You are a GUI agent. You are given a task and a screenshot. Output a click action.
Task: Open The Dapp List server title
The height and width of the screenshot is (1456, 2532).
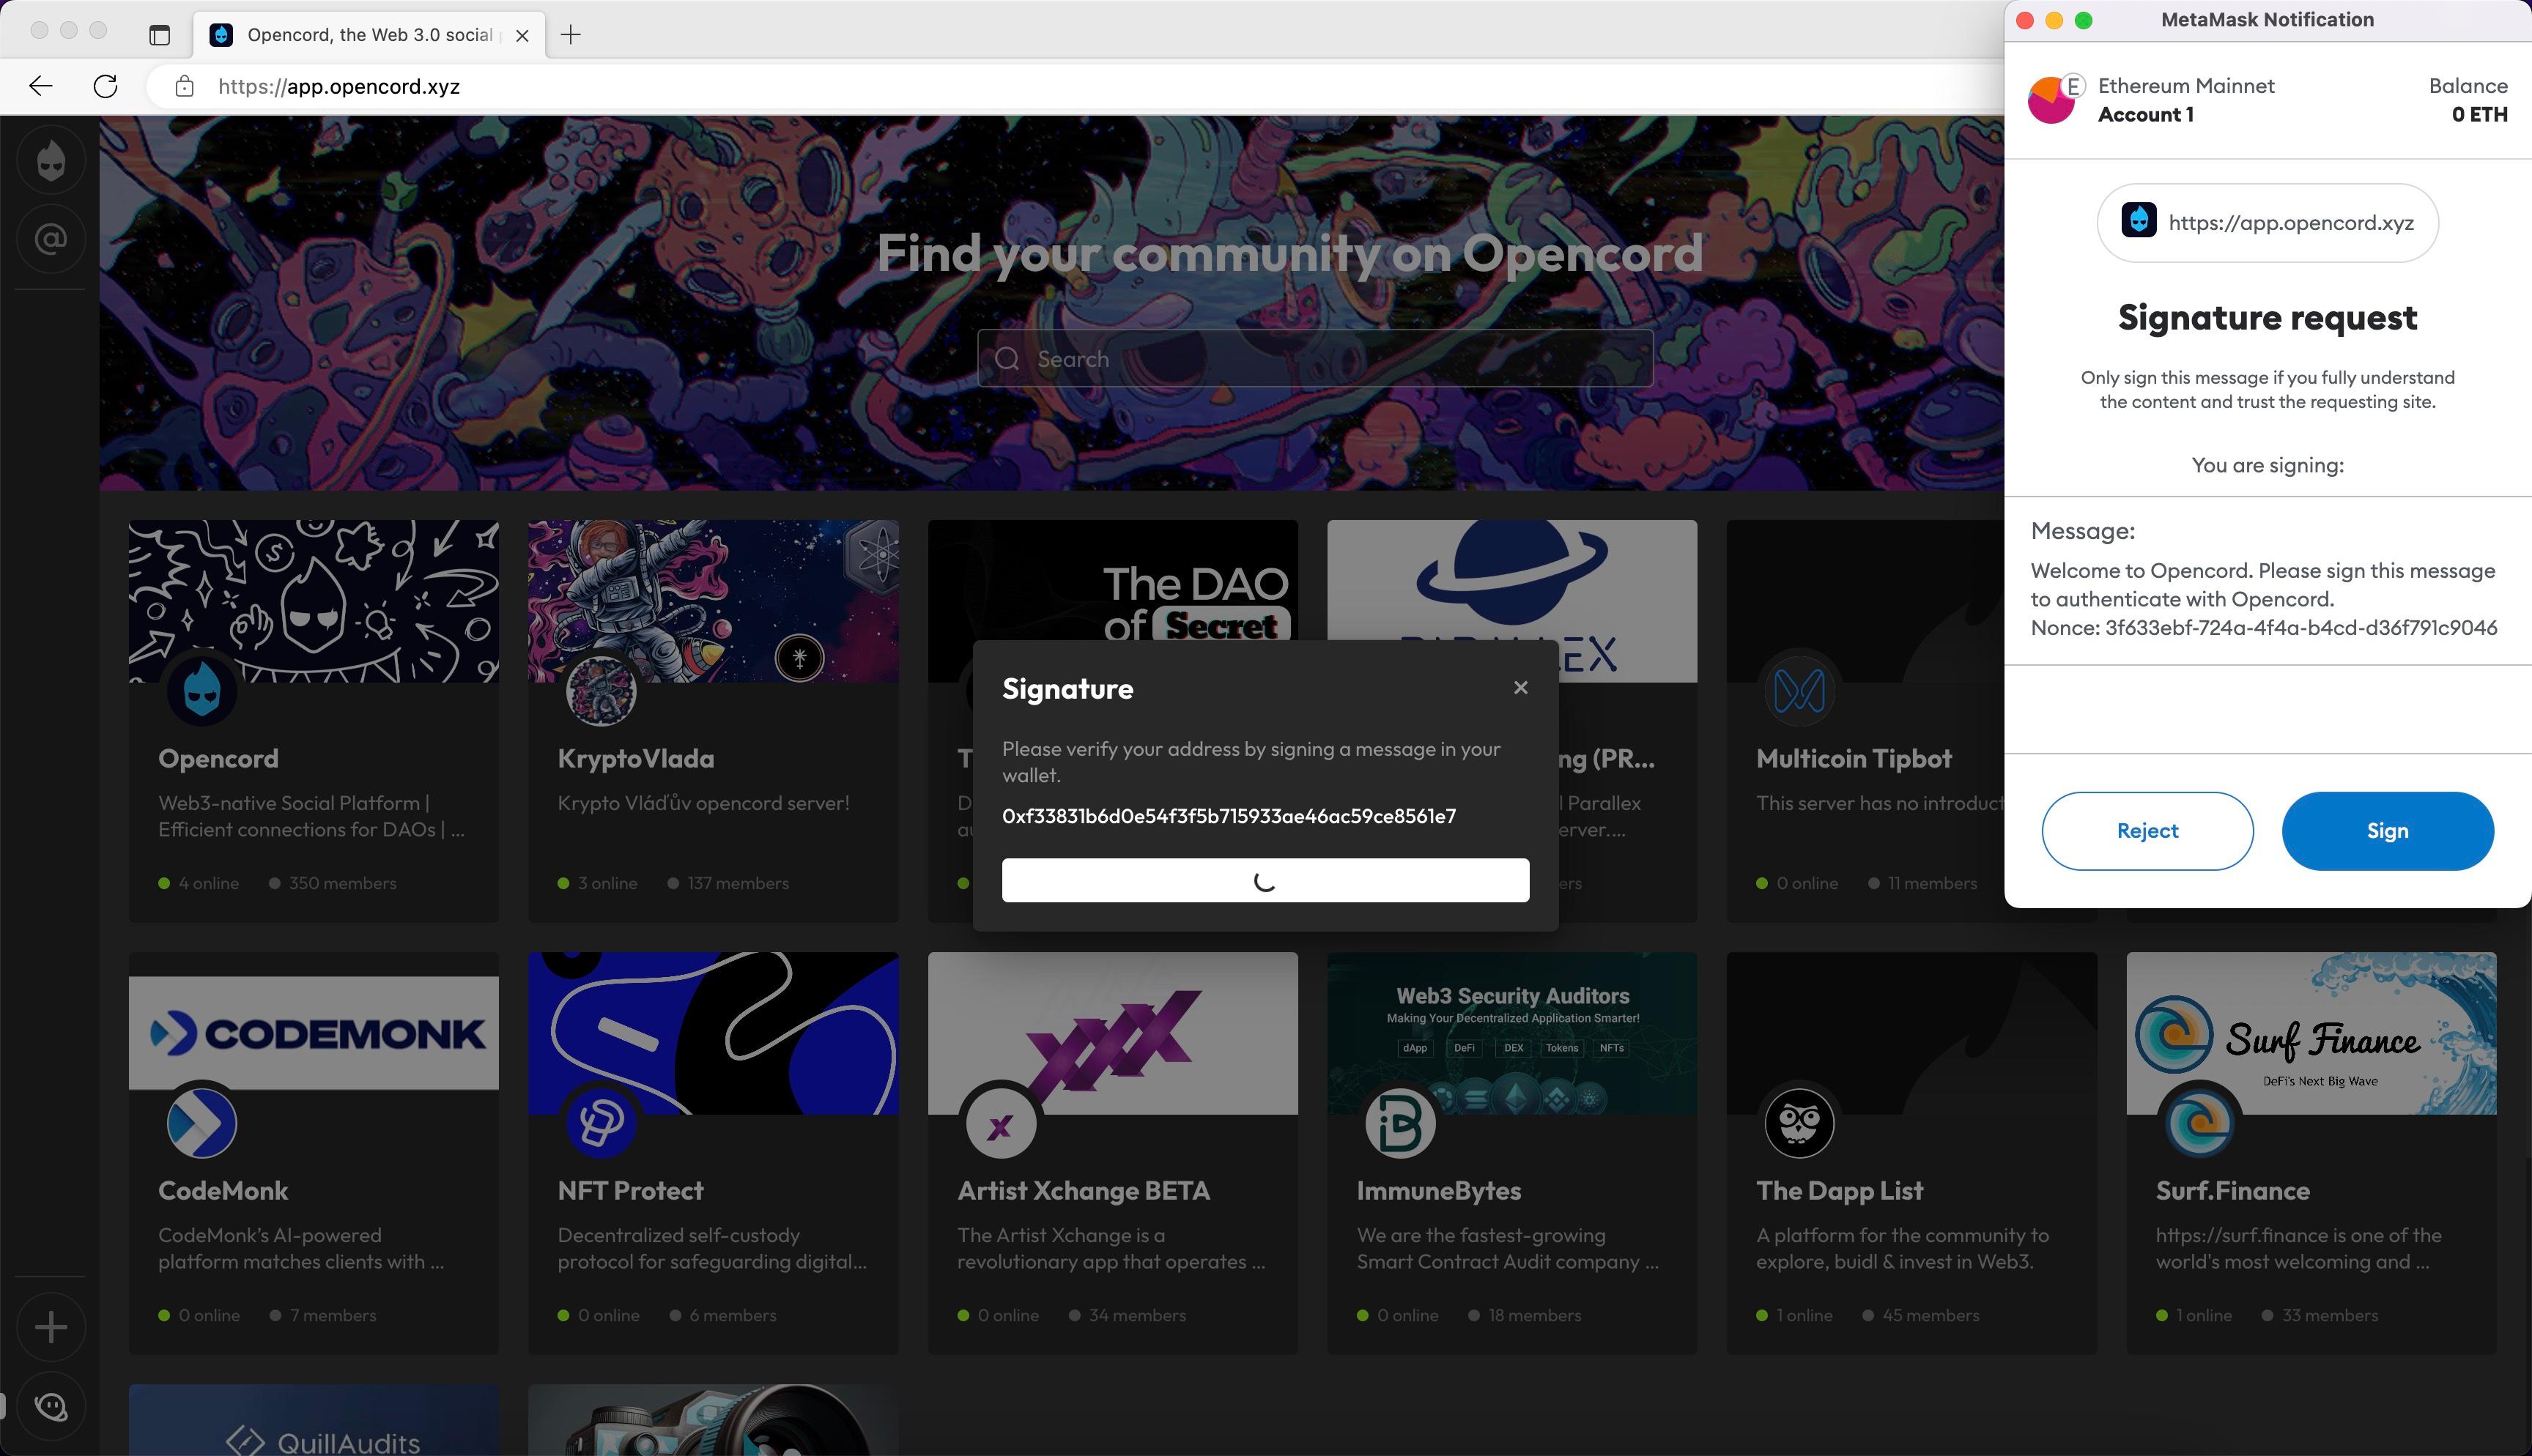[1840, 1191]
